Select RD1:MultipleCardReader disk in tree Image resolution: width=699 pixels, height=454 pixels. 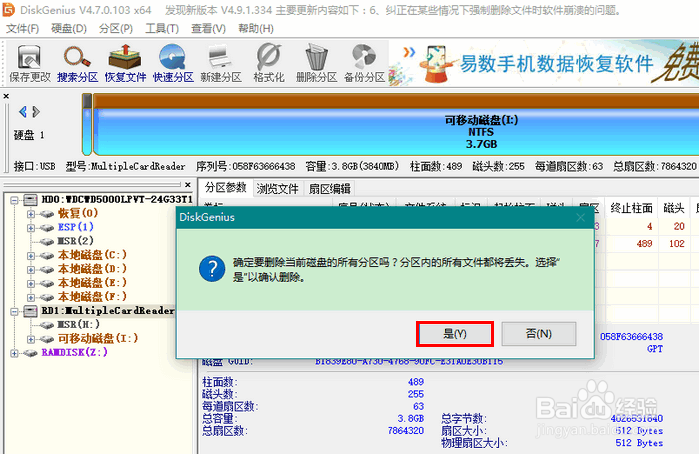(108, 310)
